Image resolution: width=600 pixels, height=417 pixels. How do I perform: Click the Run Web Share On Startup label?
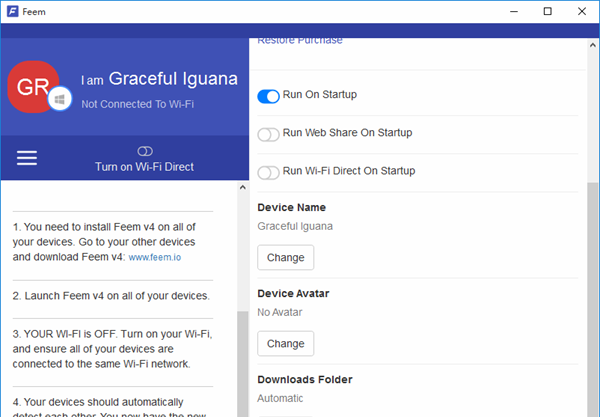[x=347, y=133]
